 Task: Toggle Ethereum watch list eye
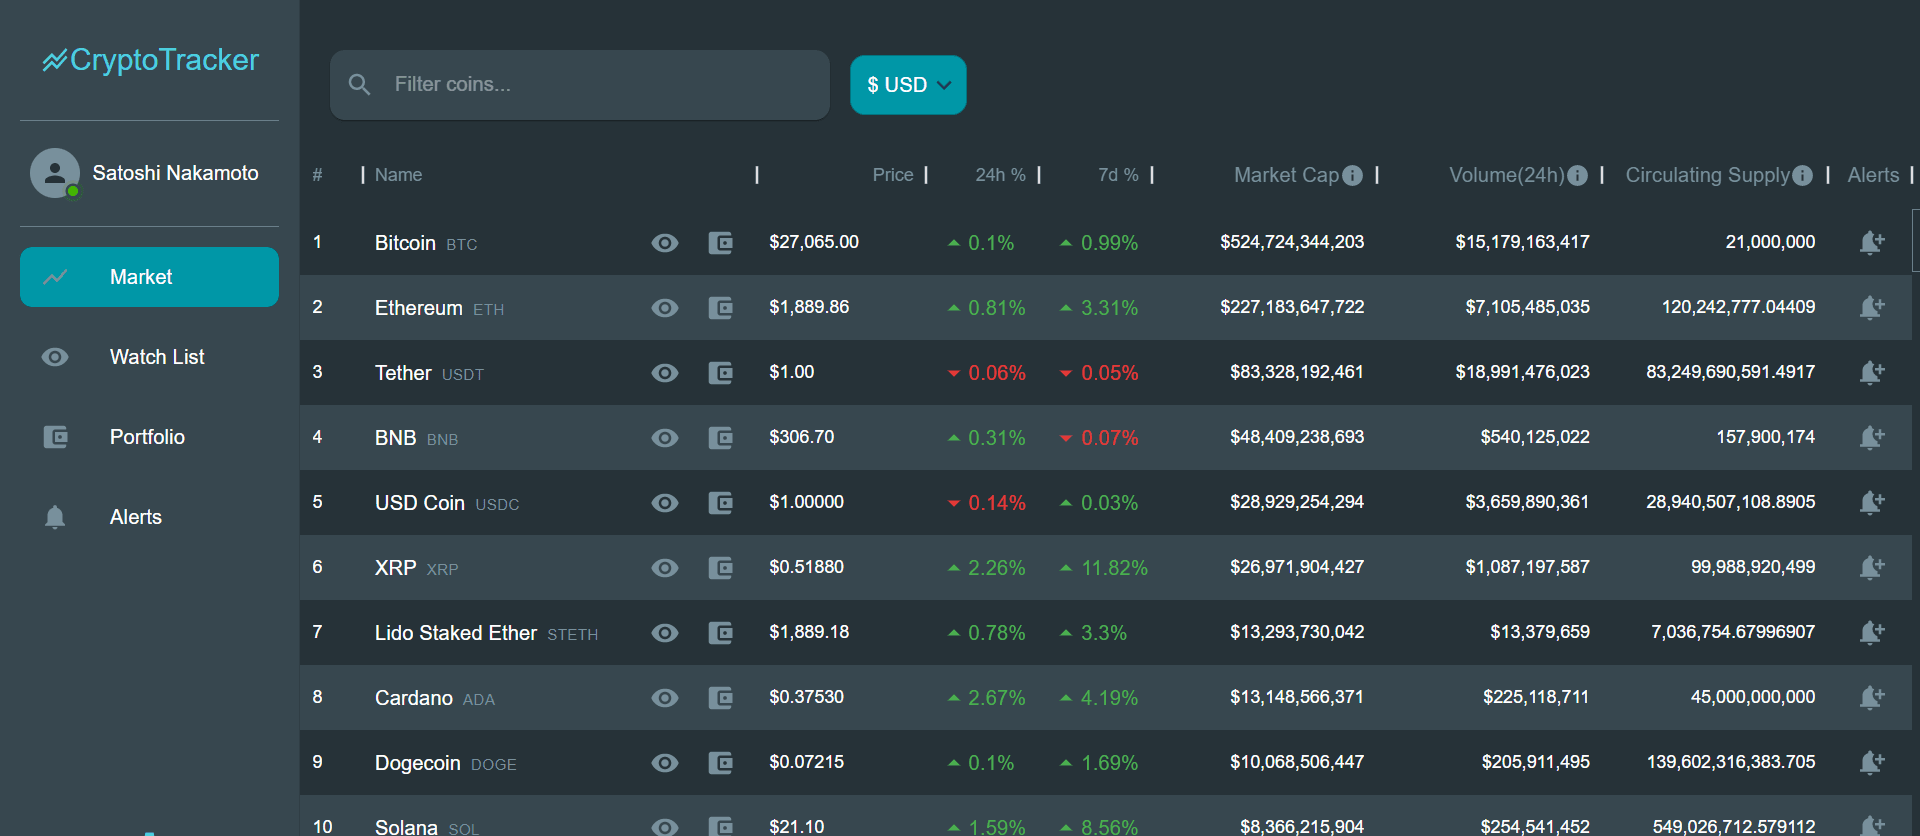pyautogui.click(x=665, y=308)
